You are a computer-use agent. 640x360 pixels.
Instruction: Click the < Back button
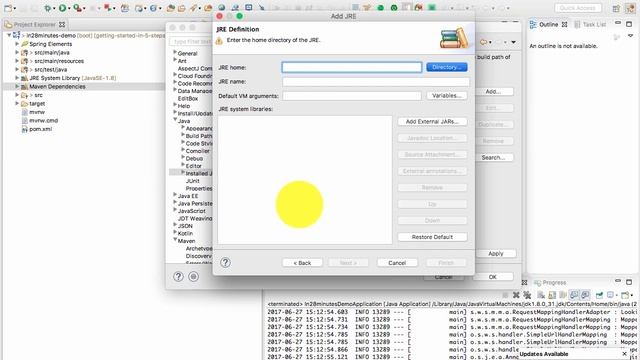pos(302,263)
